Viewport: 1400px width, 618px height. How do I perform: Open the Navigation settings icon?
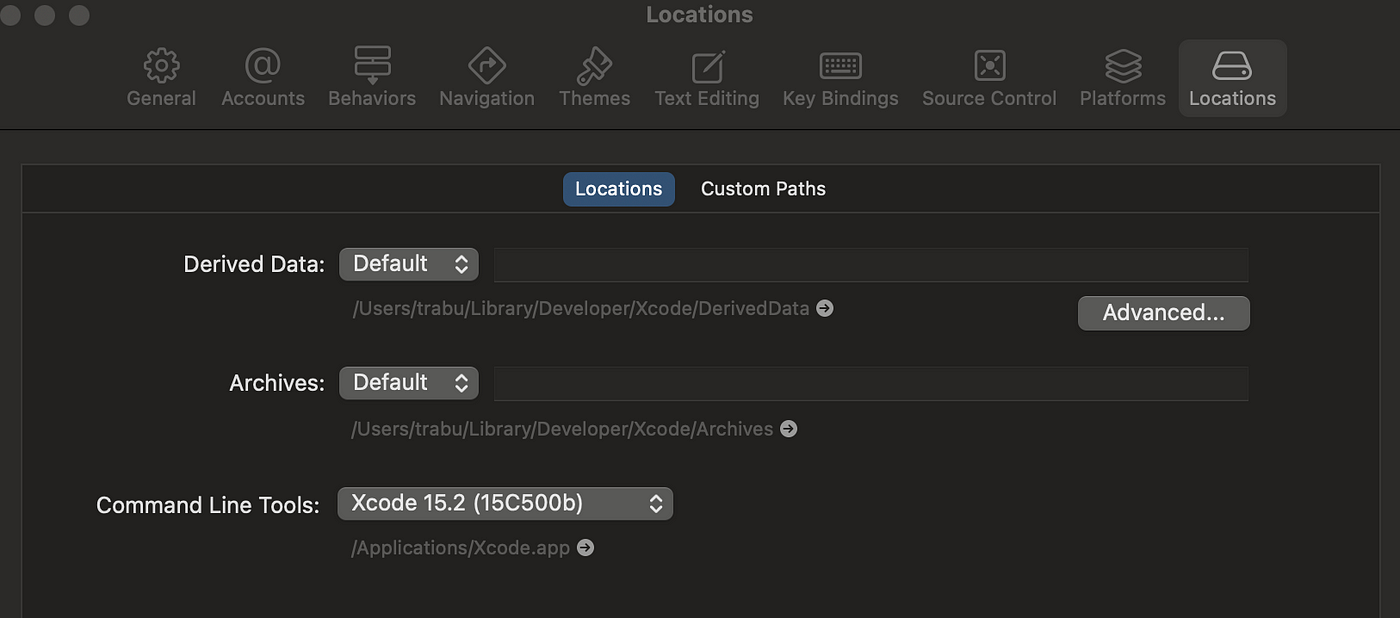(x=487, y=66)
